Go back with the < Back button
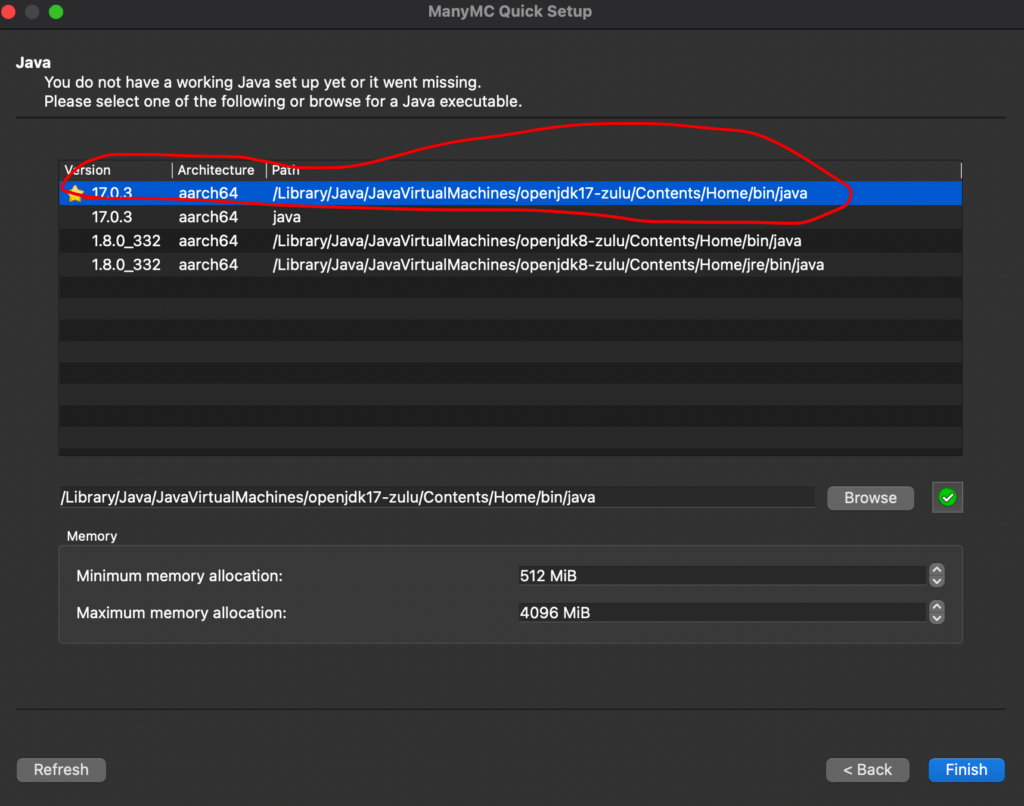1024x806 pixels. tap(867, 769)
